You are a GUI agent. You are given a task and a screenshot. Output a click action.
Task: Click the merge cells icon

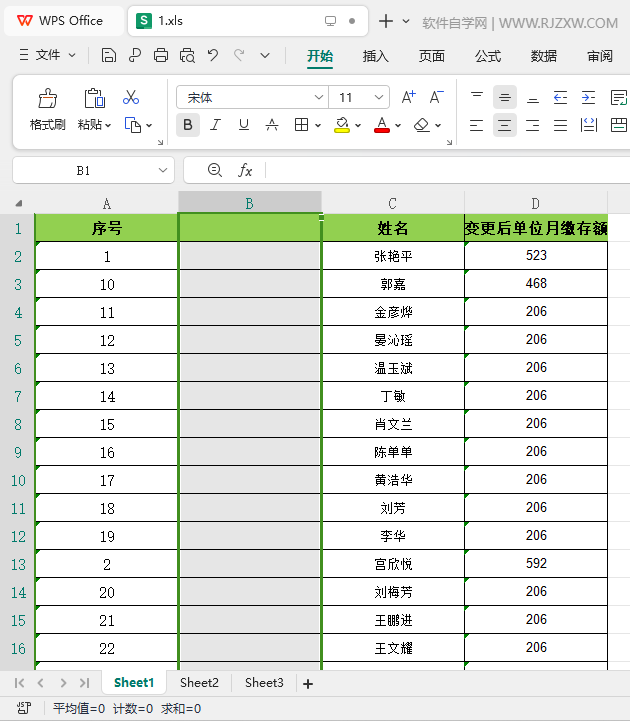(x=619, y=125)
